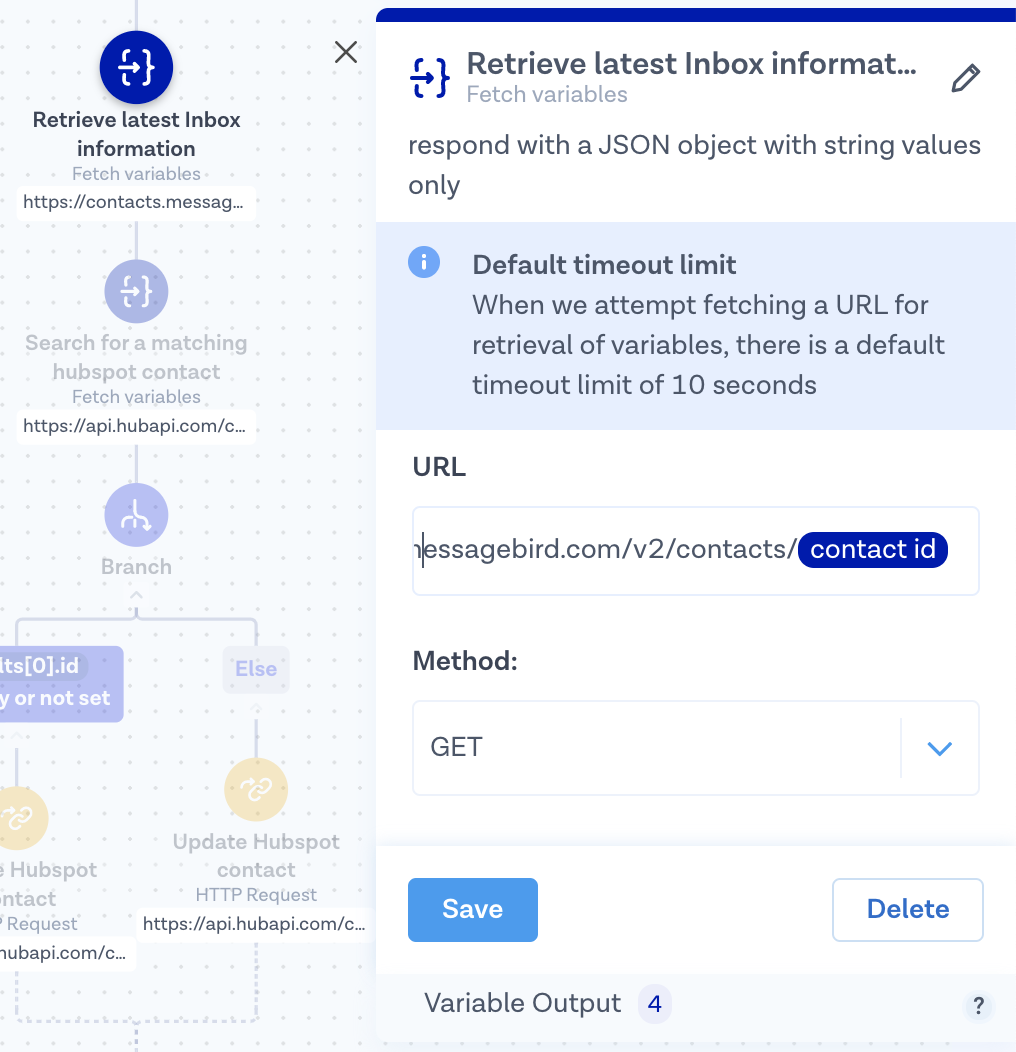Close the step settings panel with X
This screenshot has height=1052, width=1016.
346,52
